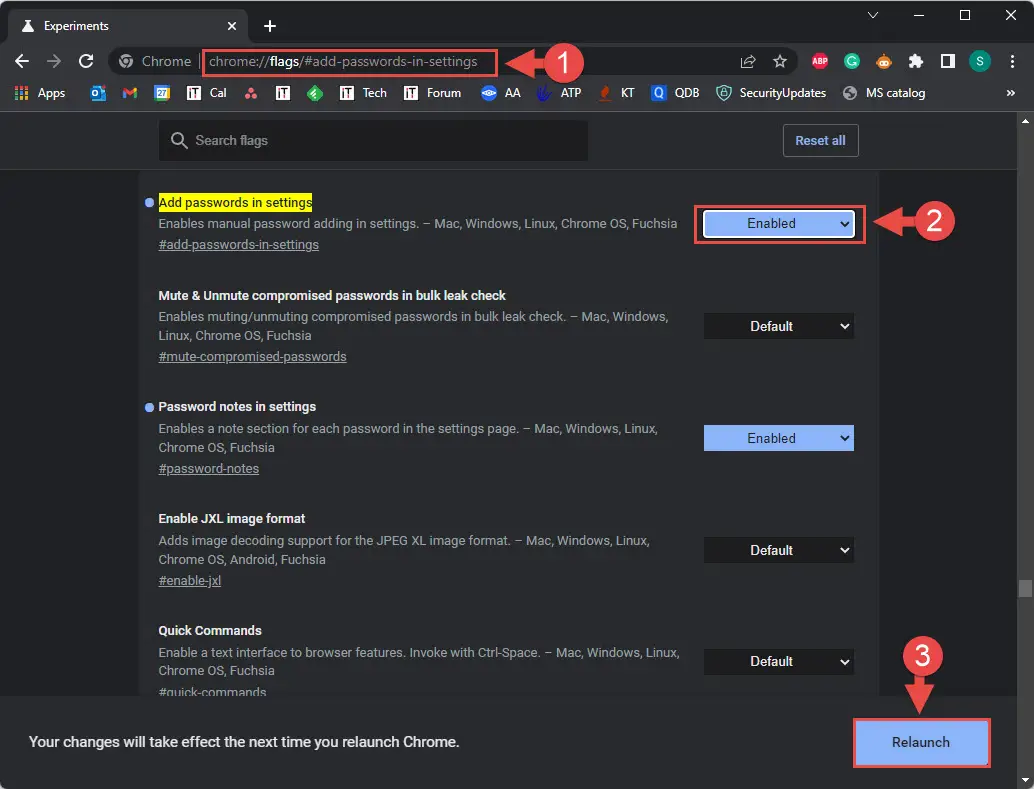Open the Add passwords in settings dropdown
The image size is (1034, 789).
[779, 224]
